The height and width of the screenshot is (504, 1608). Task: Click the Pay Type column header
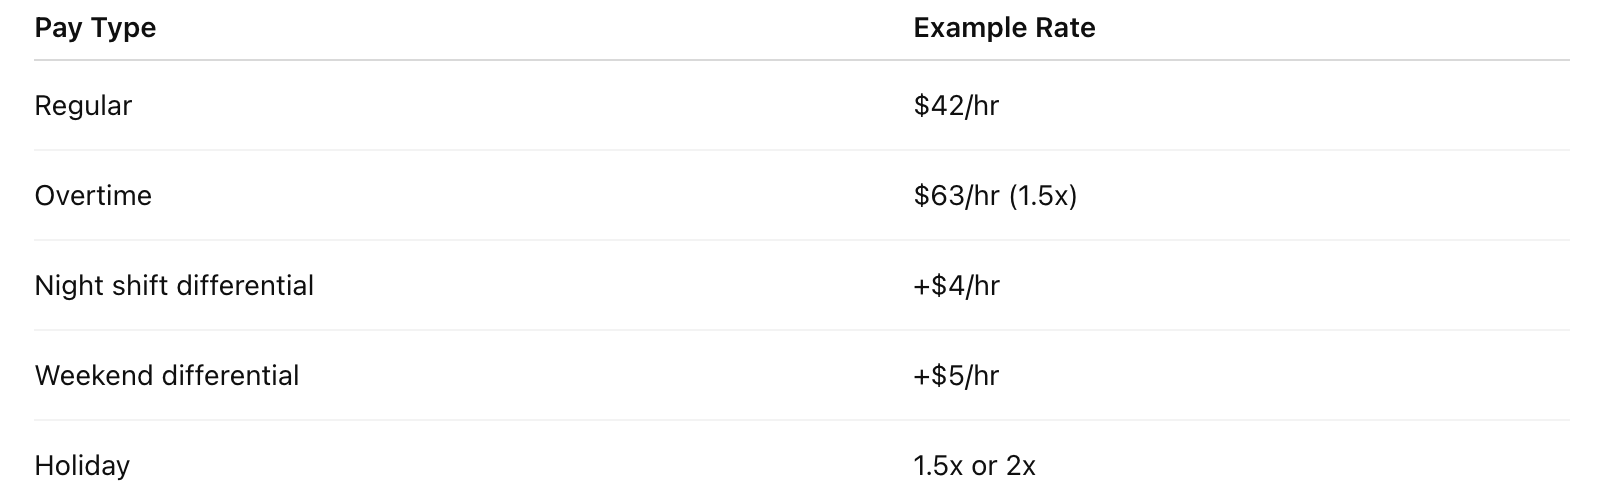pos(95,28)
